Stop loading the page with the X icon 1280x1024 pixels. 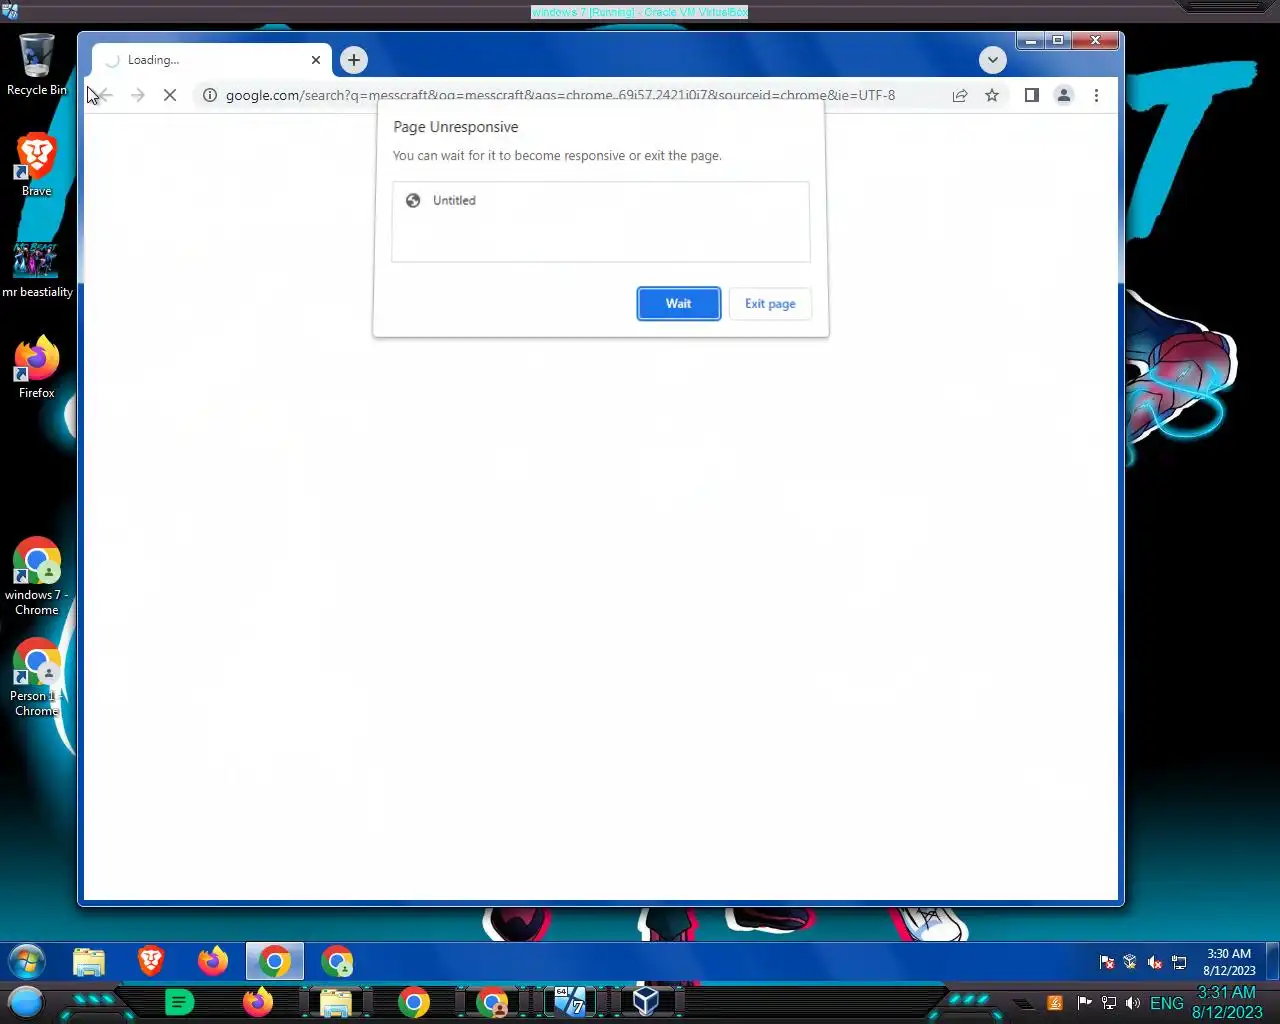pos(170,95)
